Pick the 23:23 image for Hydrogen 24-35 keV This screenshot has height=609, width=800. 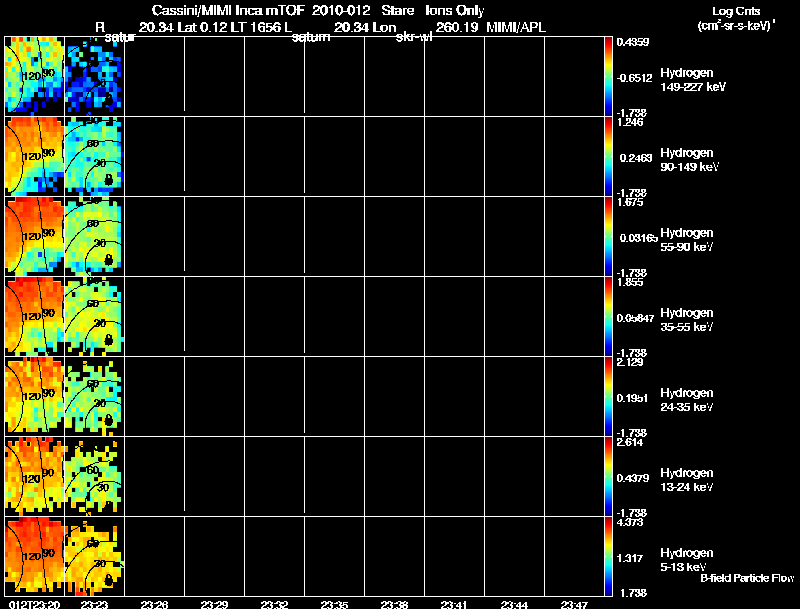(94, 396)
